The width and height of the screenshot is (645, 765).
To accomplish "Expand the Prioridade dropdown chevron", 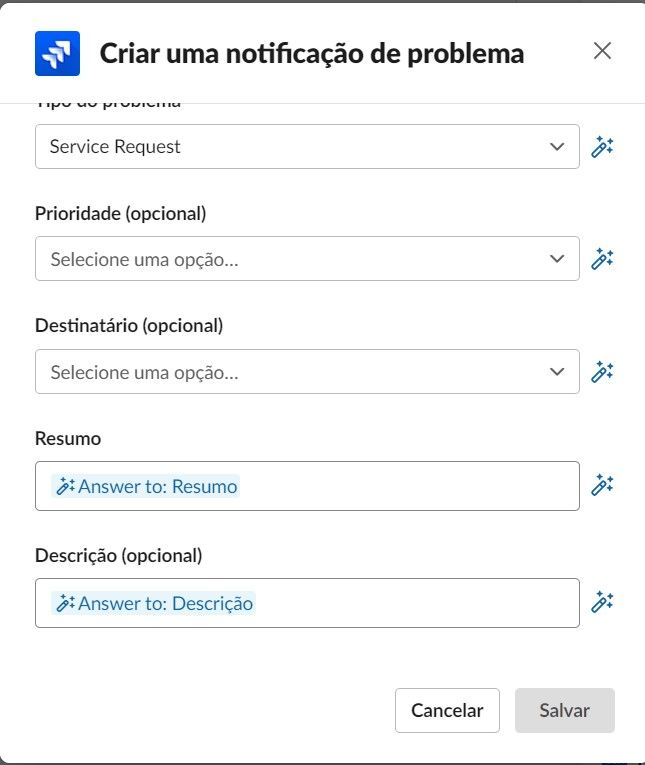I will pyautogui.click(x=558, y=259).
